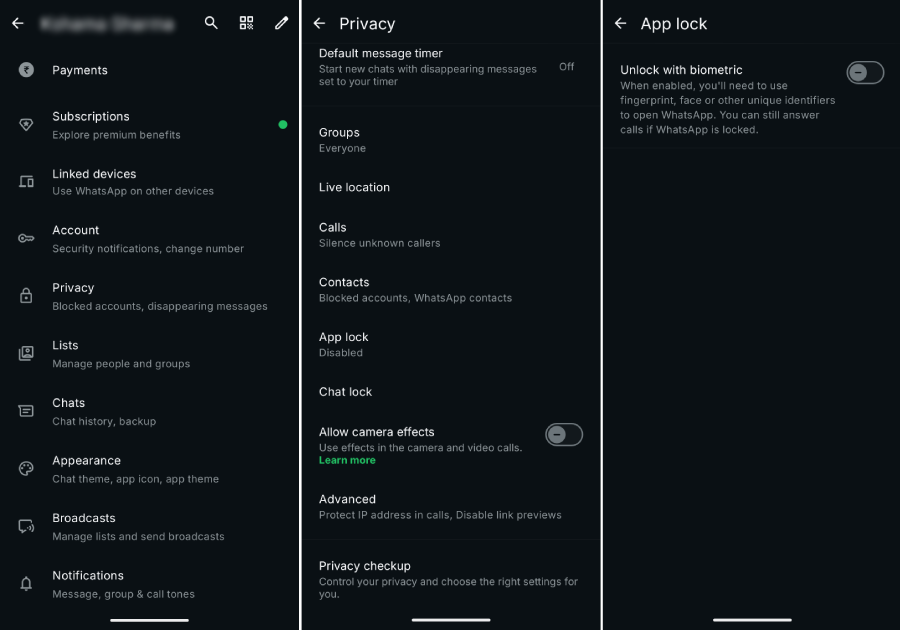Click the 'Everyone' text under Groups

point(342,148)
